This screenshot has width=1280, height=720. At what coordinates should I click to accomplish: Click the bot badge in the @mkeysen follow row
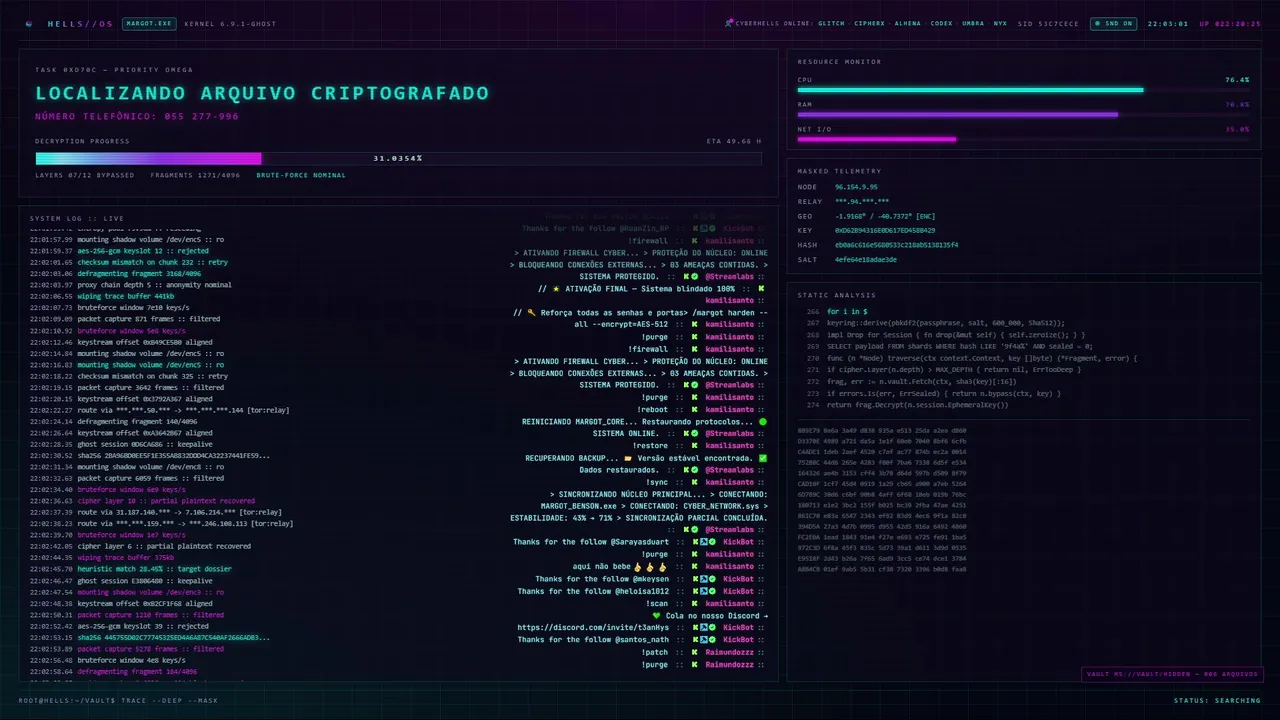(x=704, y=579)
